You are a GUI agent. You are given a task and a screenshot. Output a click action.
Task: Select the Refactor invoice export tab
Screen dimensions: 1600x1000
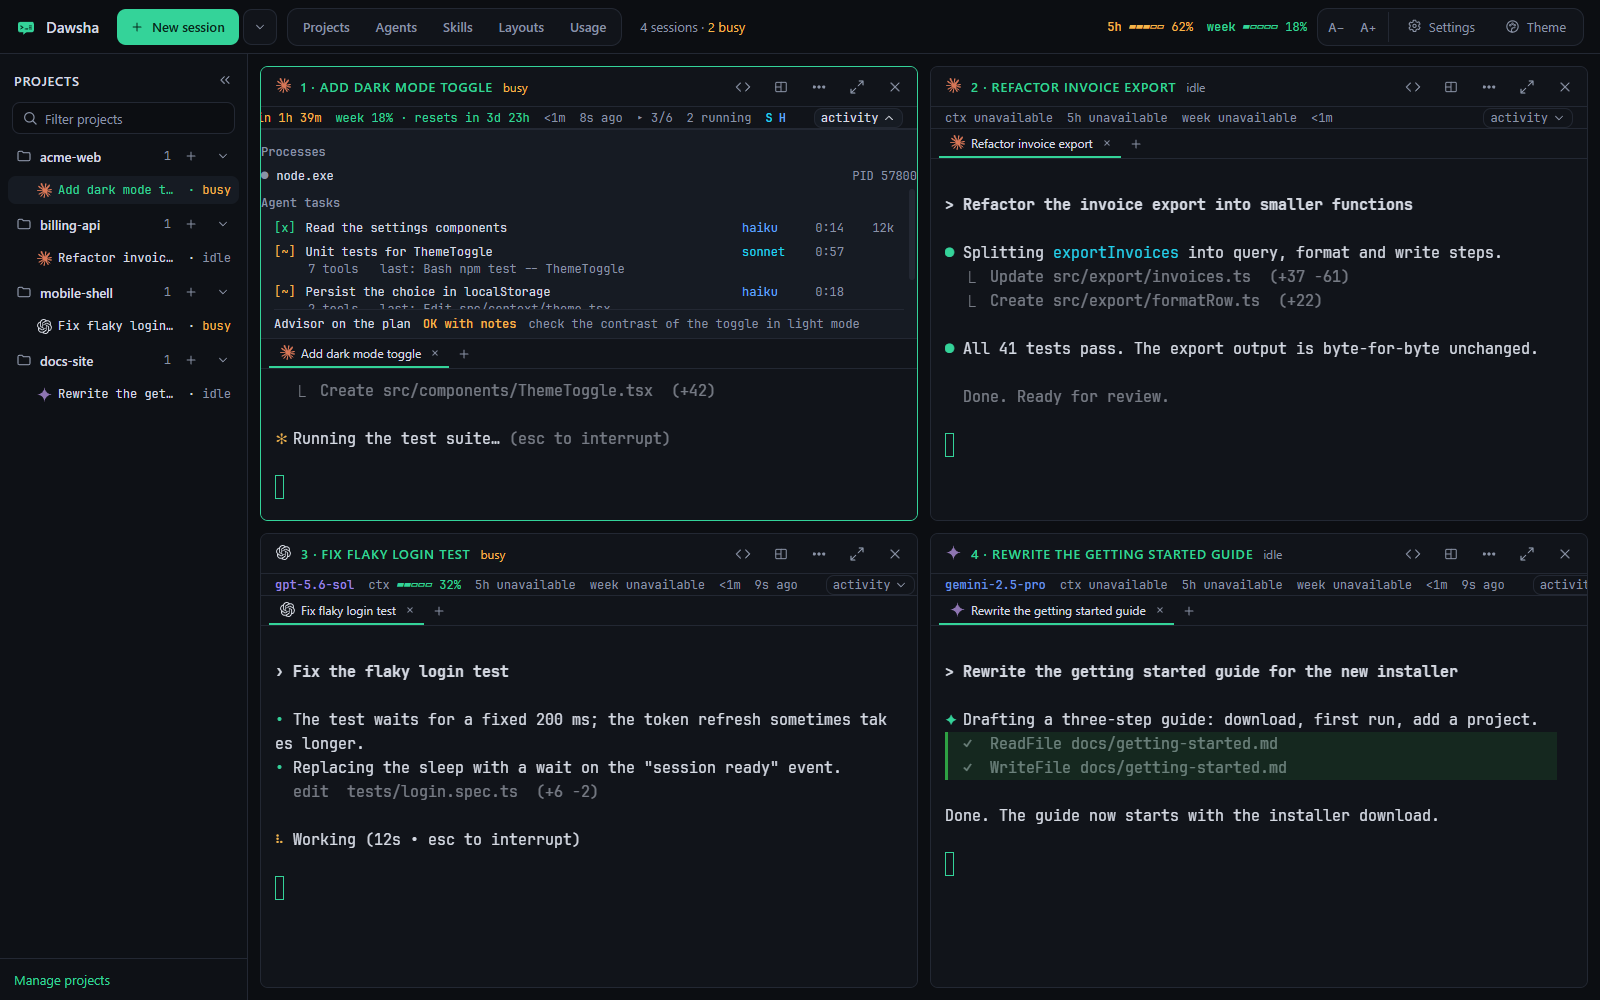tap(1032, 144)
